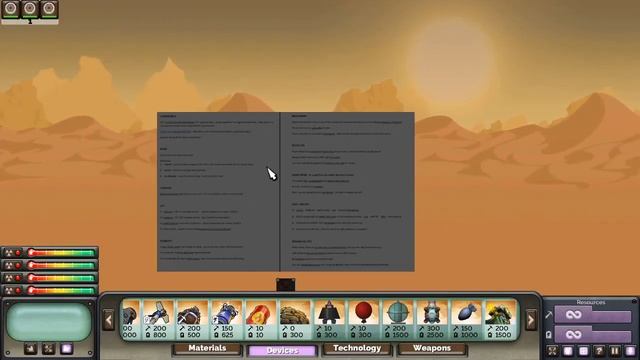Click middle icon button below minimap
The width and height of the screenshot is (640, 360).
click(49, 349)
